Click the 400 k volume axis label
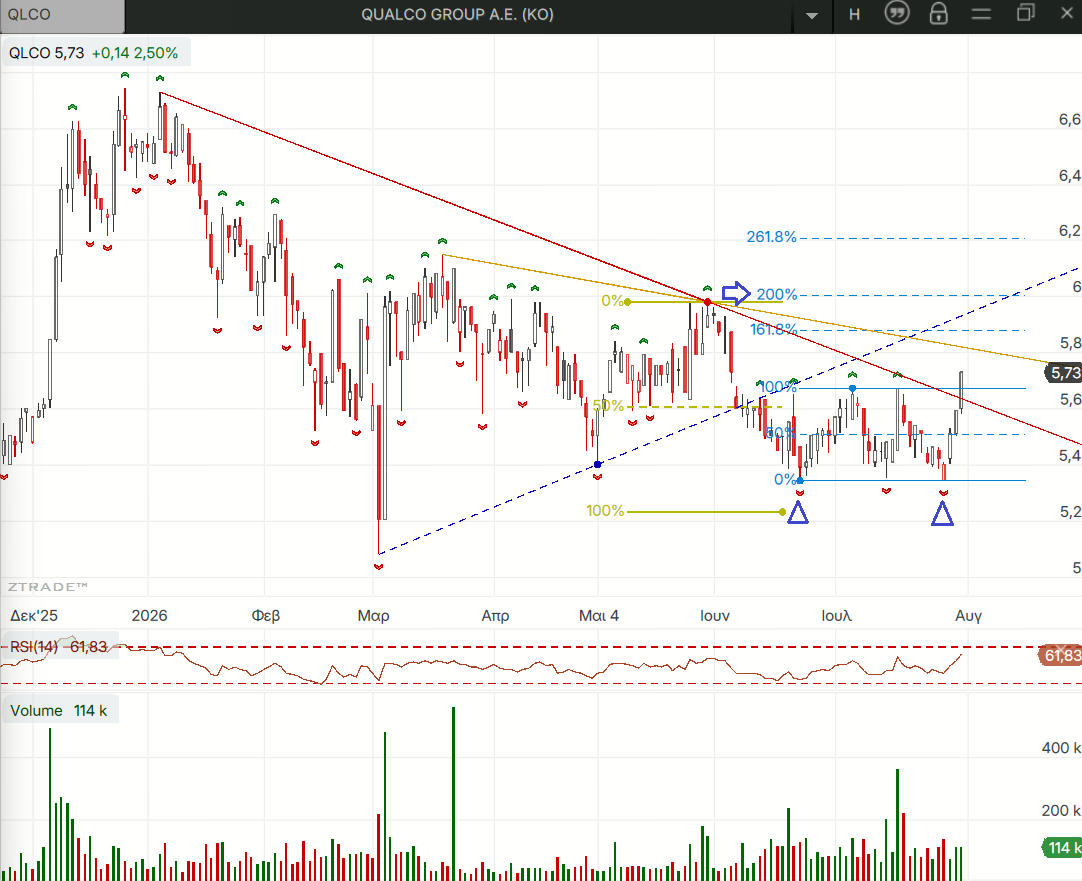The height and width of the screenshot is (881, 1082). pyautogui.click(x=1061, y=748)
